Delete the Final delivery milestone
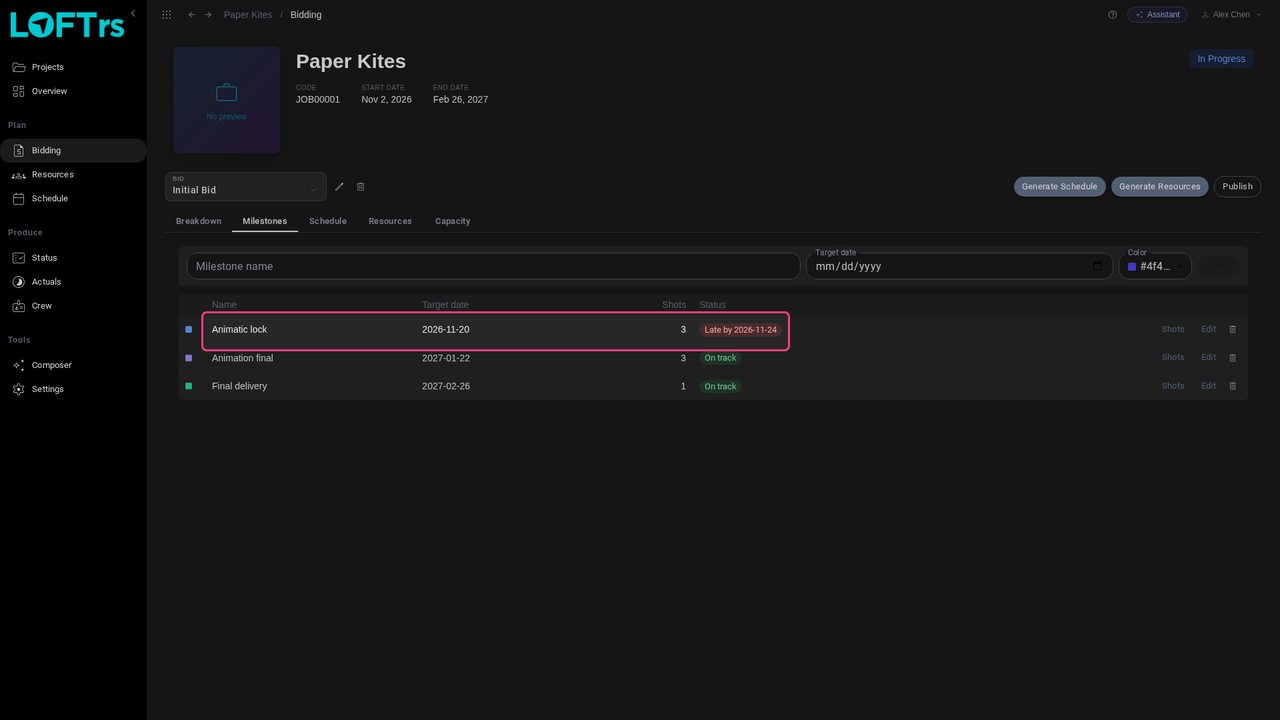Image resolution: width=1280 pixels, height=720 pixels. 1232,386
